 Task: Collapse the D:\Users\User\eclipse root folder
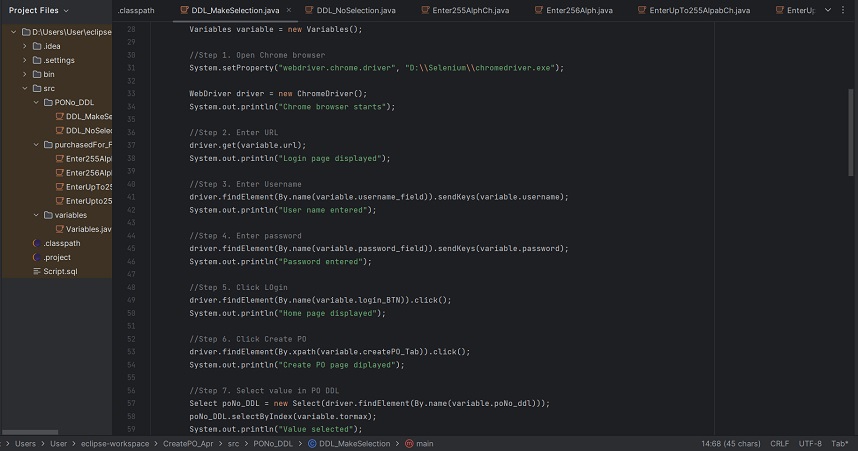pyautogui.click(x=14, y=32)
